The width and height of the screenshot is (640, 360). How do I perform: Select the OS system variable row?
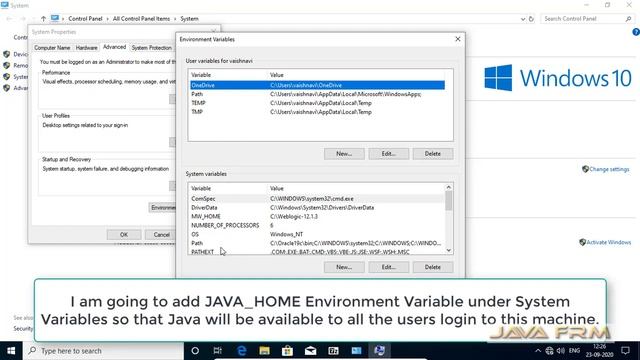[x=317, y=234]
